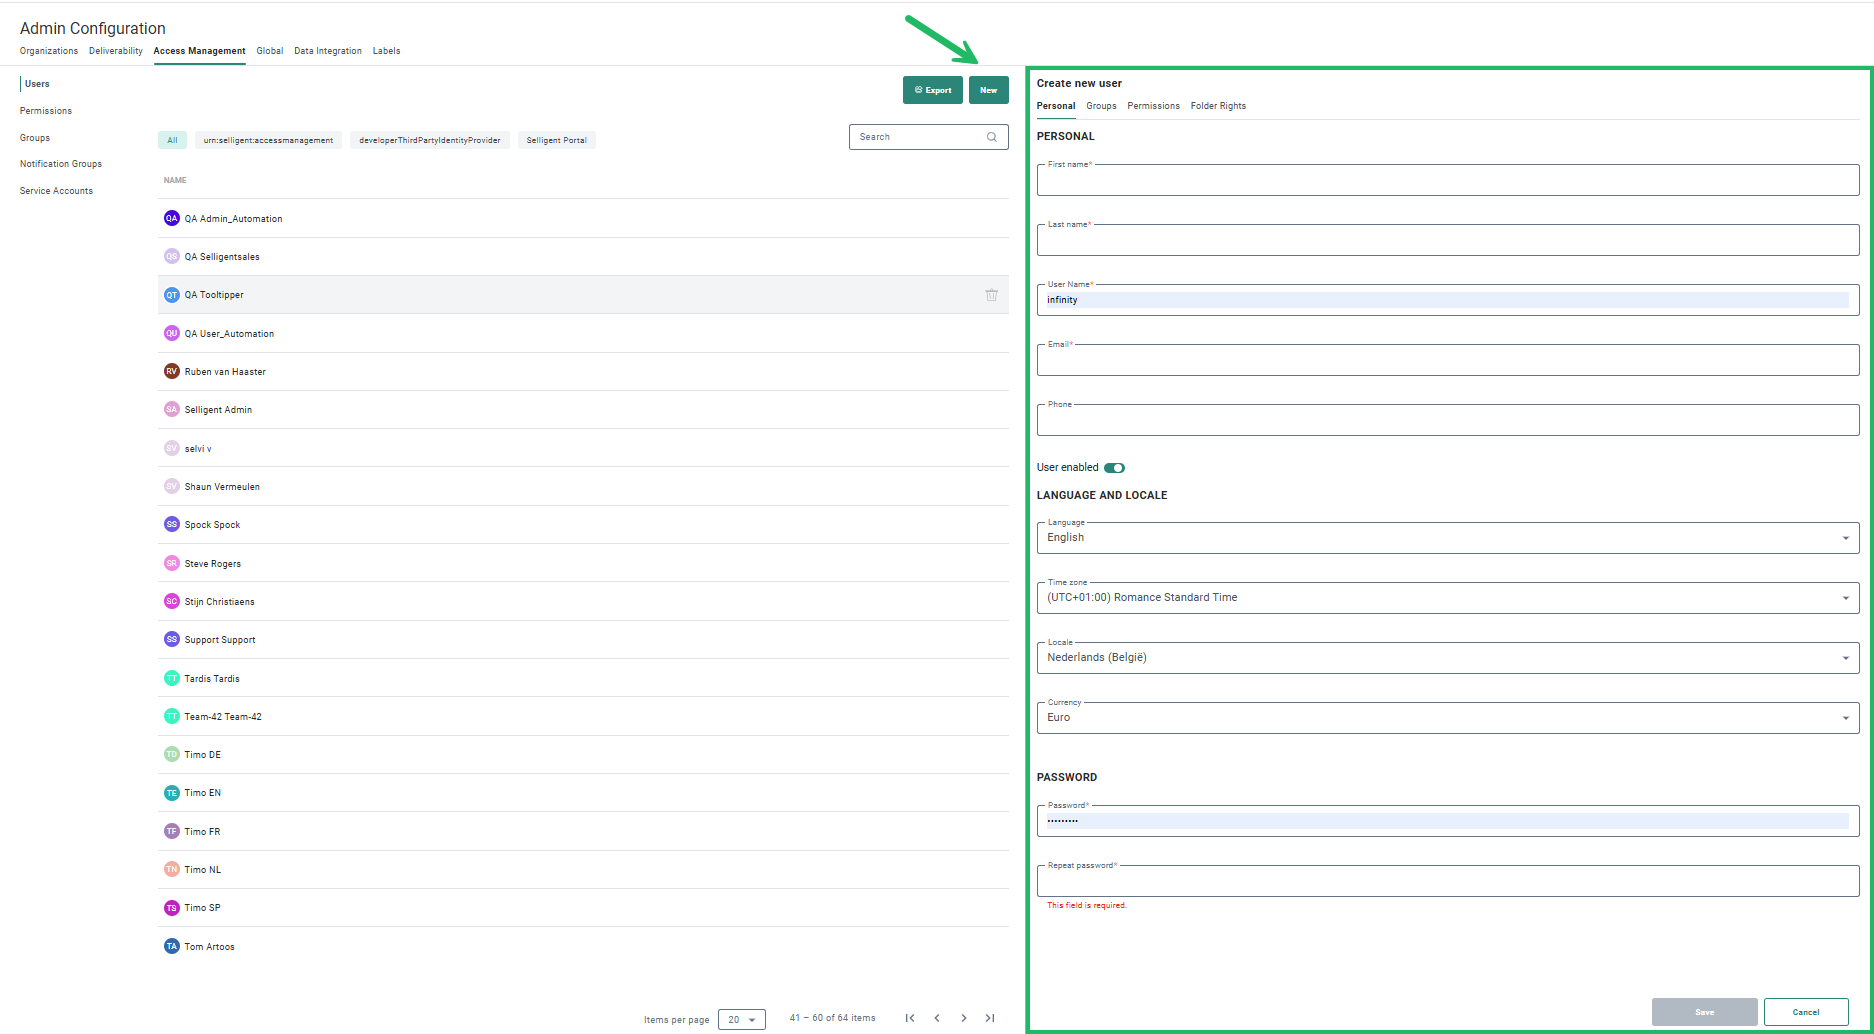Viewport: 1874px width, 1034px height.
Task: Open the Data Integration tab
Action: coord(327,51)
